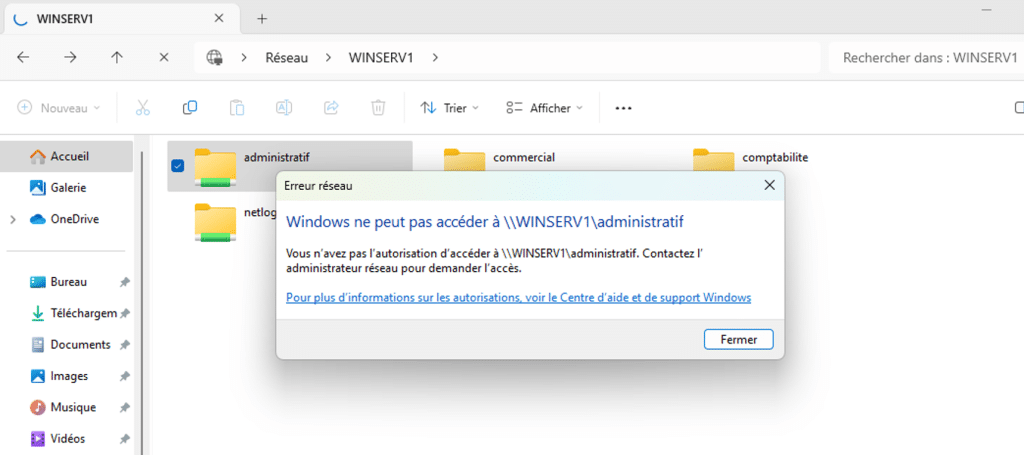The width and height of the screenshot is (1024, 455).
Task: Click the Share icon in toolbar
Action: (x=331, y=108)
